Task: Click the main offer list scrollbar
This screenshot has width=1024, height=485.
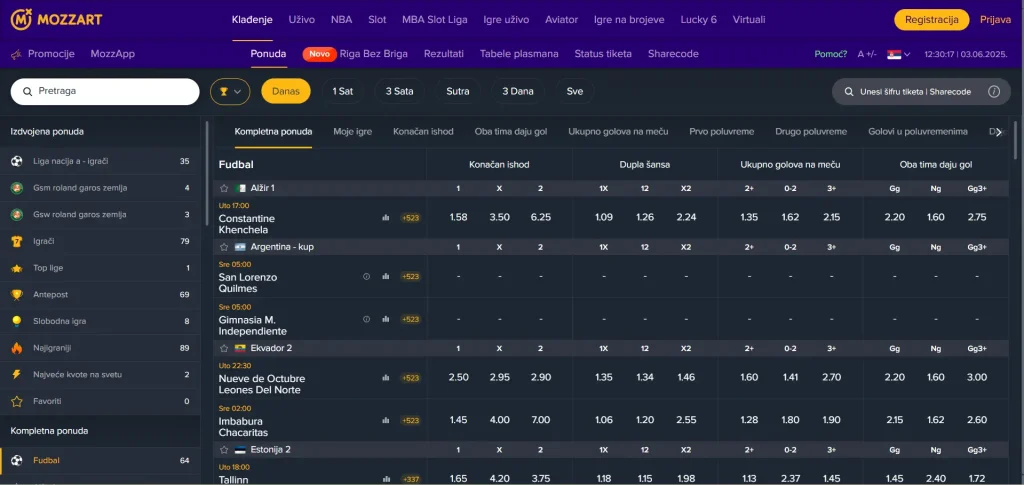Action: tap(1016, 140)
